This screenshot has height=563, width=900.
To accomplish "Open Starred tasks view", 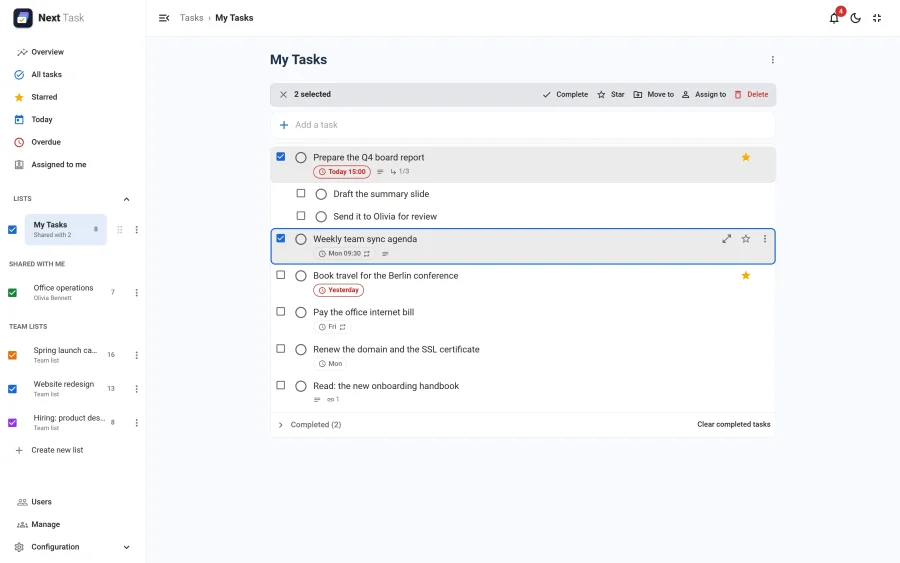I will (x=44, y=97).
